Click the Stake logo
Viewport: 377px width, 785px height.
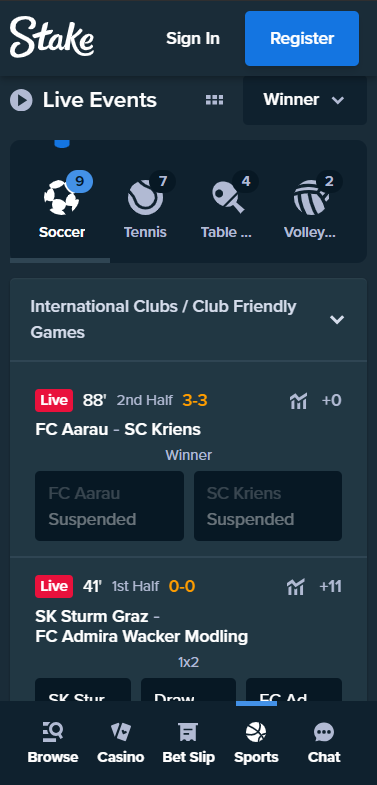(52, 37)
